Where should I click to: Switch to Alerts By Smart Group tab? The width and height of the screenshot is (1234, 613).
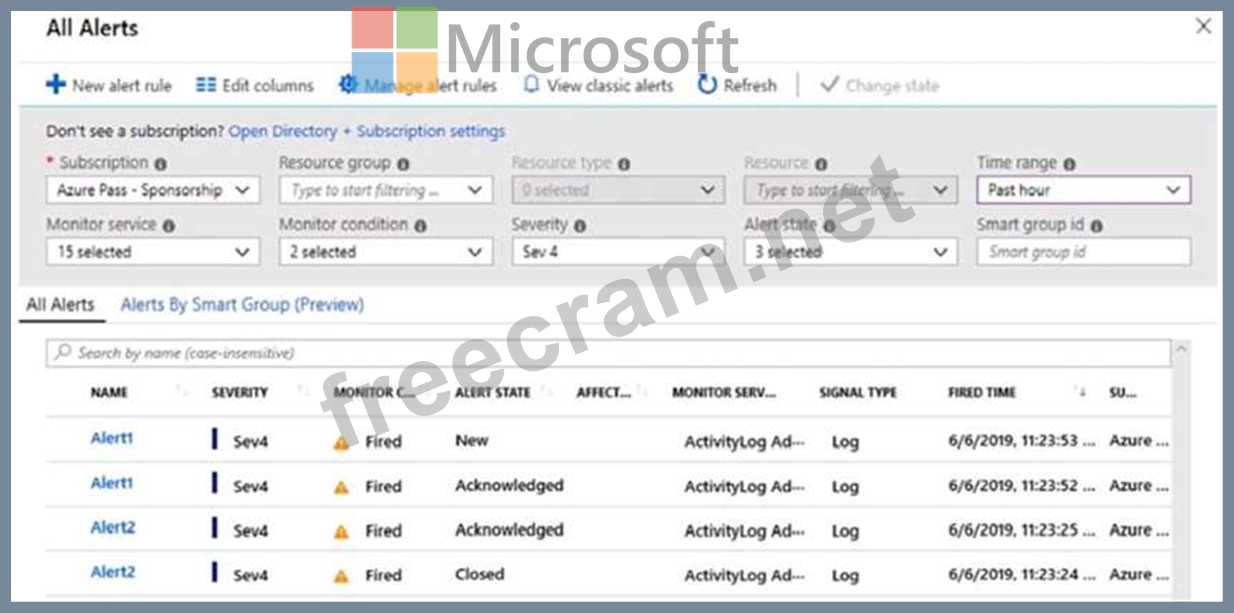pyautogui.click(x=242, y=305)
